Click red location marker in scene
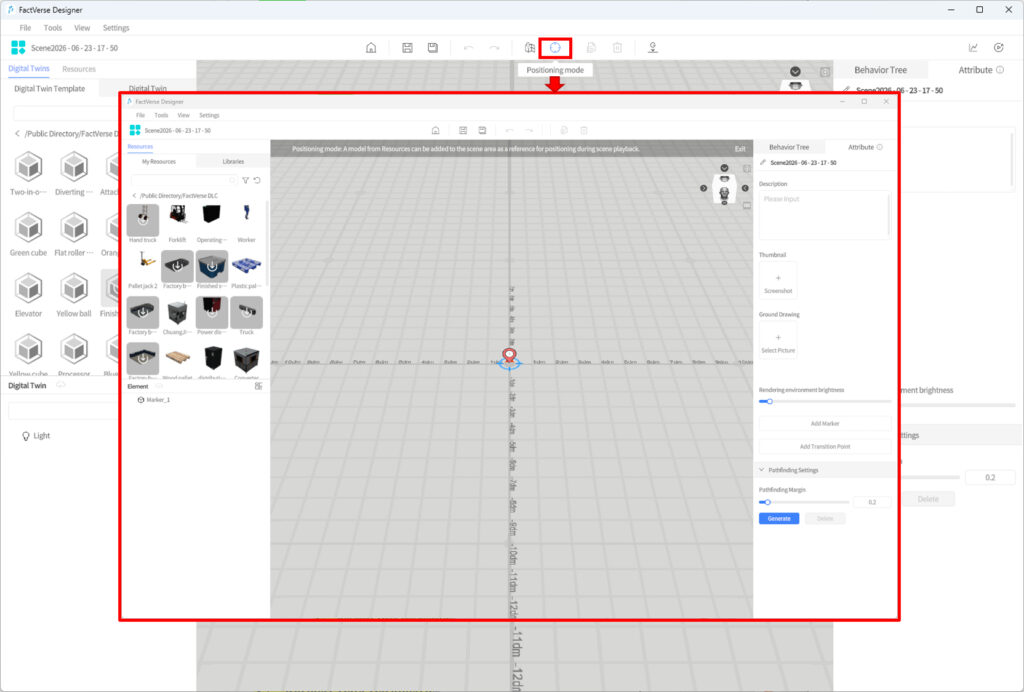Image resolution: width=1024 pixels, height=692 pixels. click(509, 356)
